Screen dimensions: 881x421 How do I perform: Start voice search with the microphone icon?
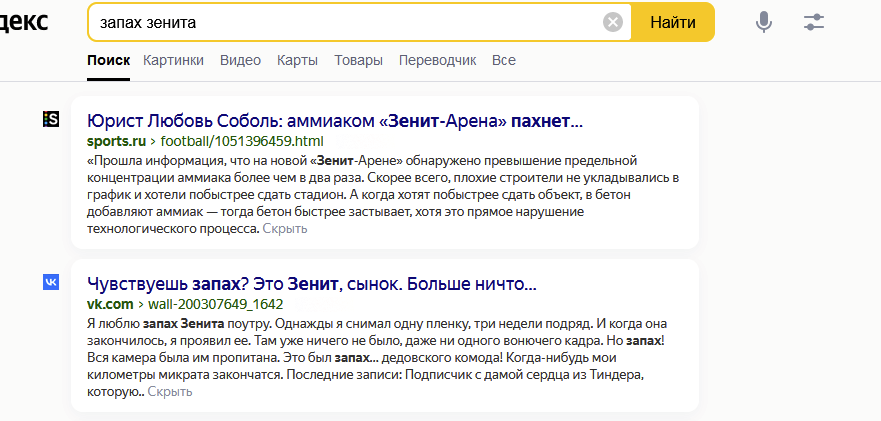pos(764,22)
